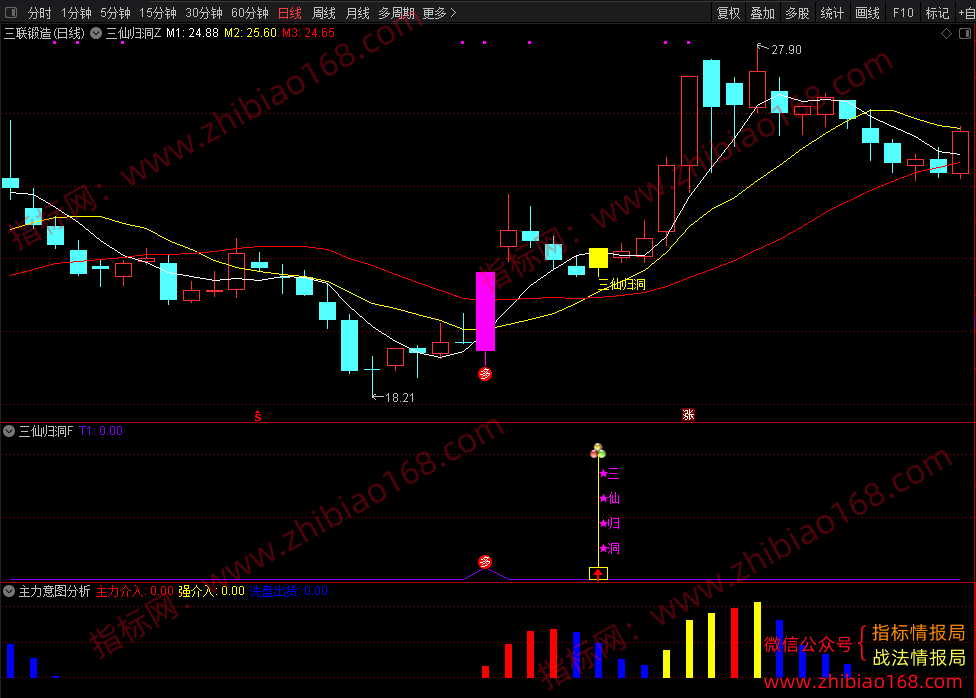Open the 多股 multi-stock view
This screenshot has width=976, height=698.
pos(797,13)
